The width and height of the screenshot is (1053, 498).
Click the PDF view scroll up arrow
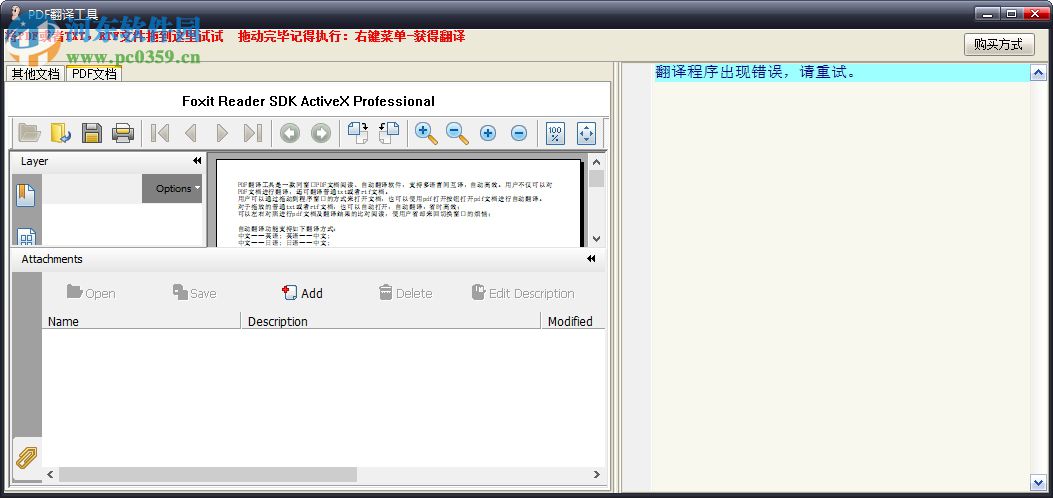point(596,162)
